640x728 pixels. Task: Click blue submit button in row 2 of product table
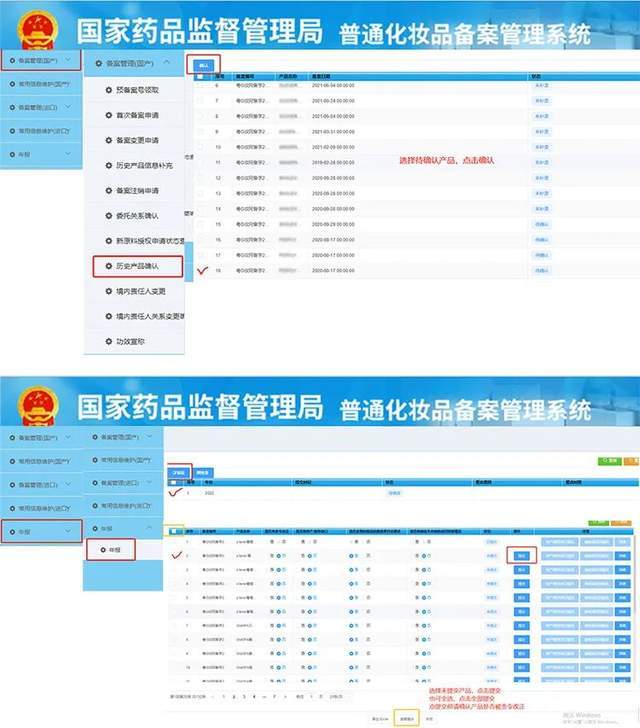521,556
